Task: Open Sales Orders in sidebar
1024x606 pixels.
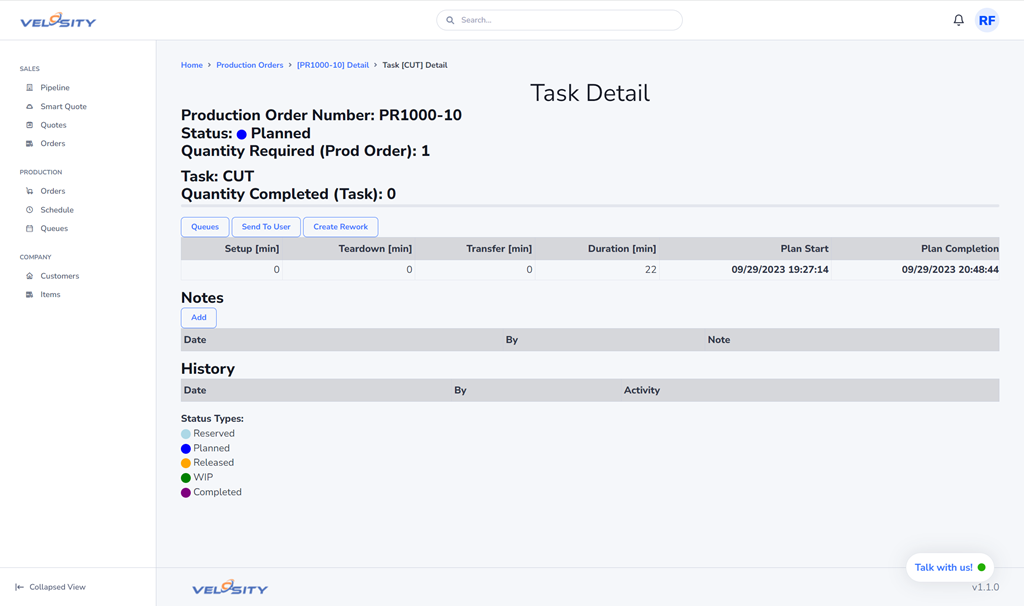Action: tap(52, 144)
